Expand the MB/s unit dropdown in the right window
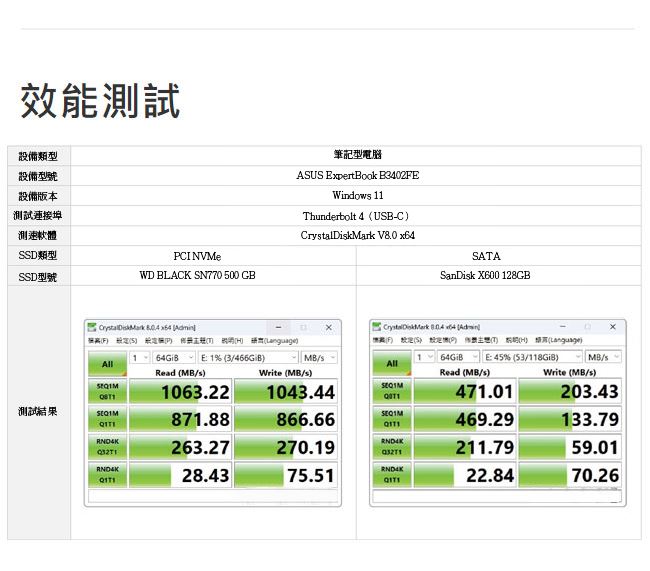This screenshot has width=650, height=571. (603, 357)
